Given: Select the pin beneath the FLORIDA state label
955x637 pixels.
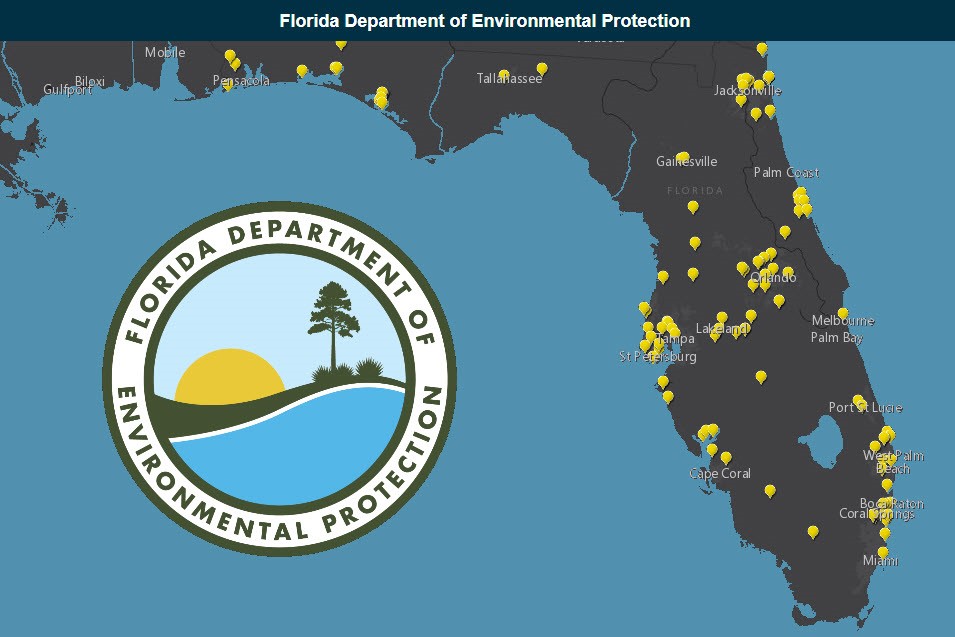Looking at the screenshot, I should point(693,207).
